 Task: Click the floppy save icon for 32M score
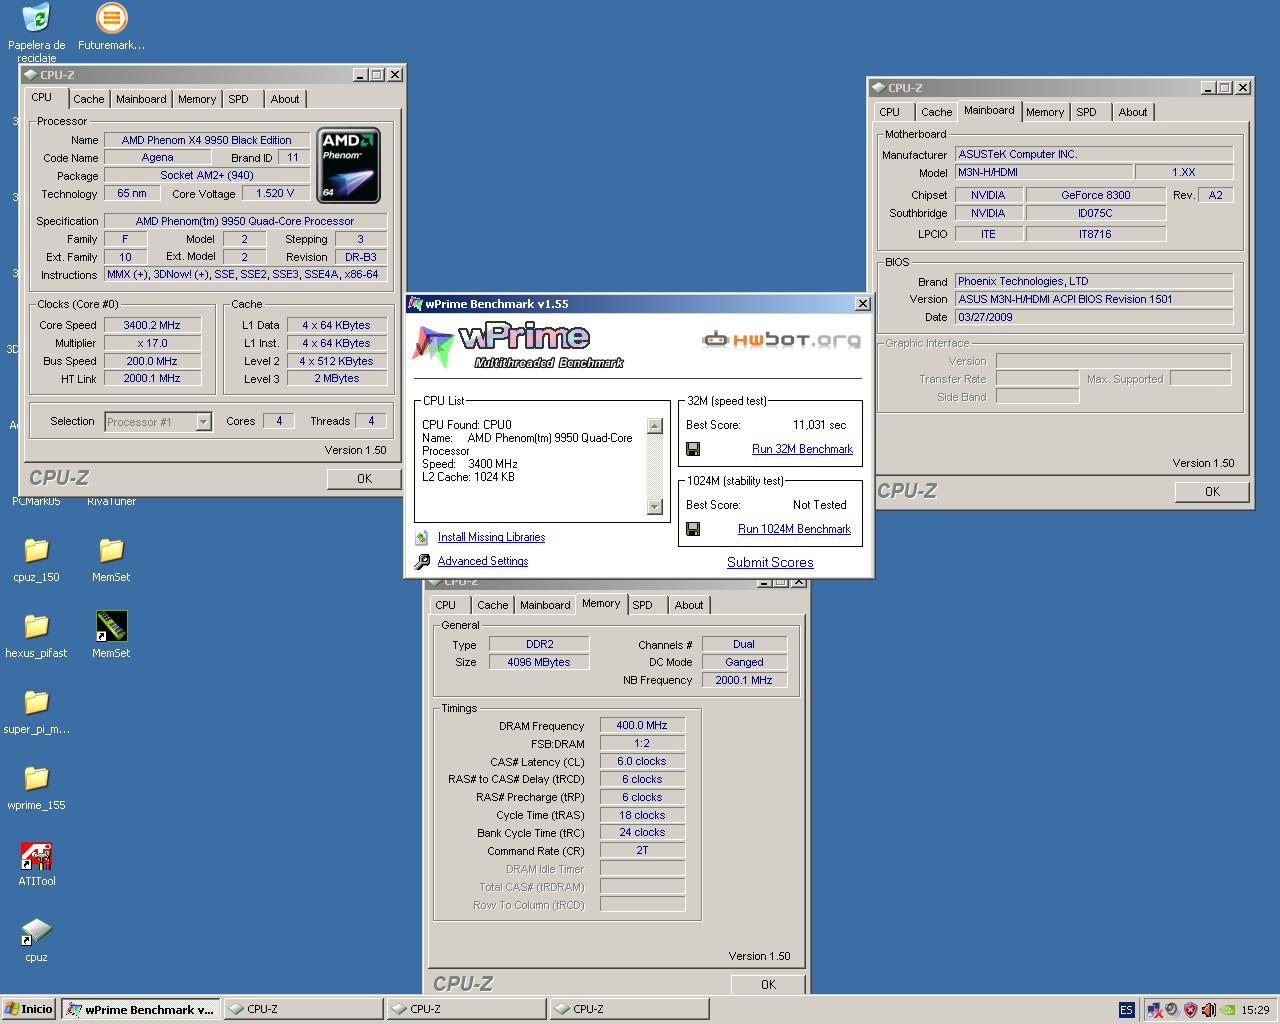click(x=693, y=449)
